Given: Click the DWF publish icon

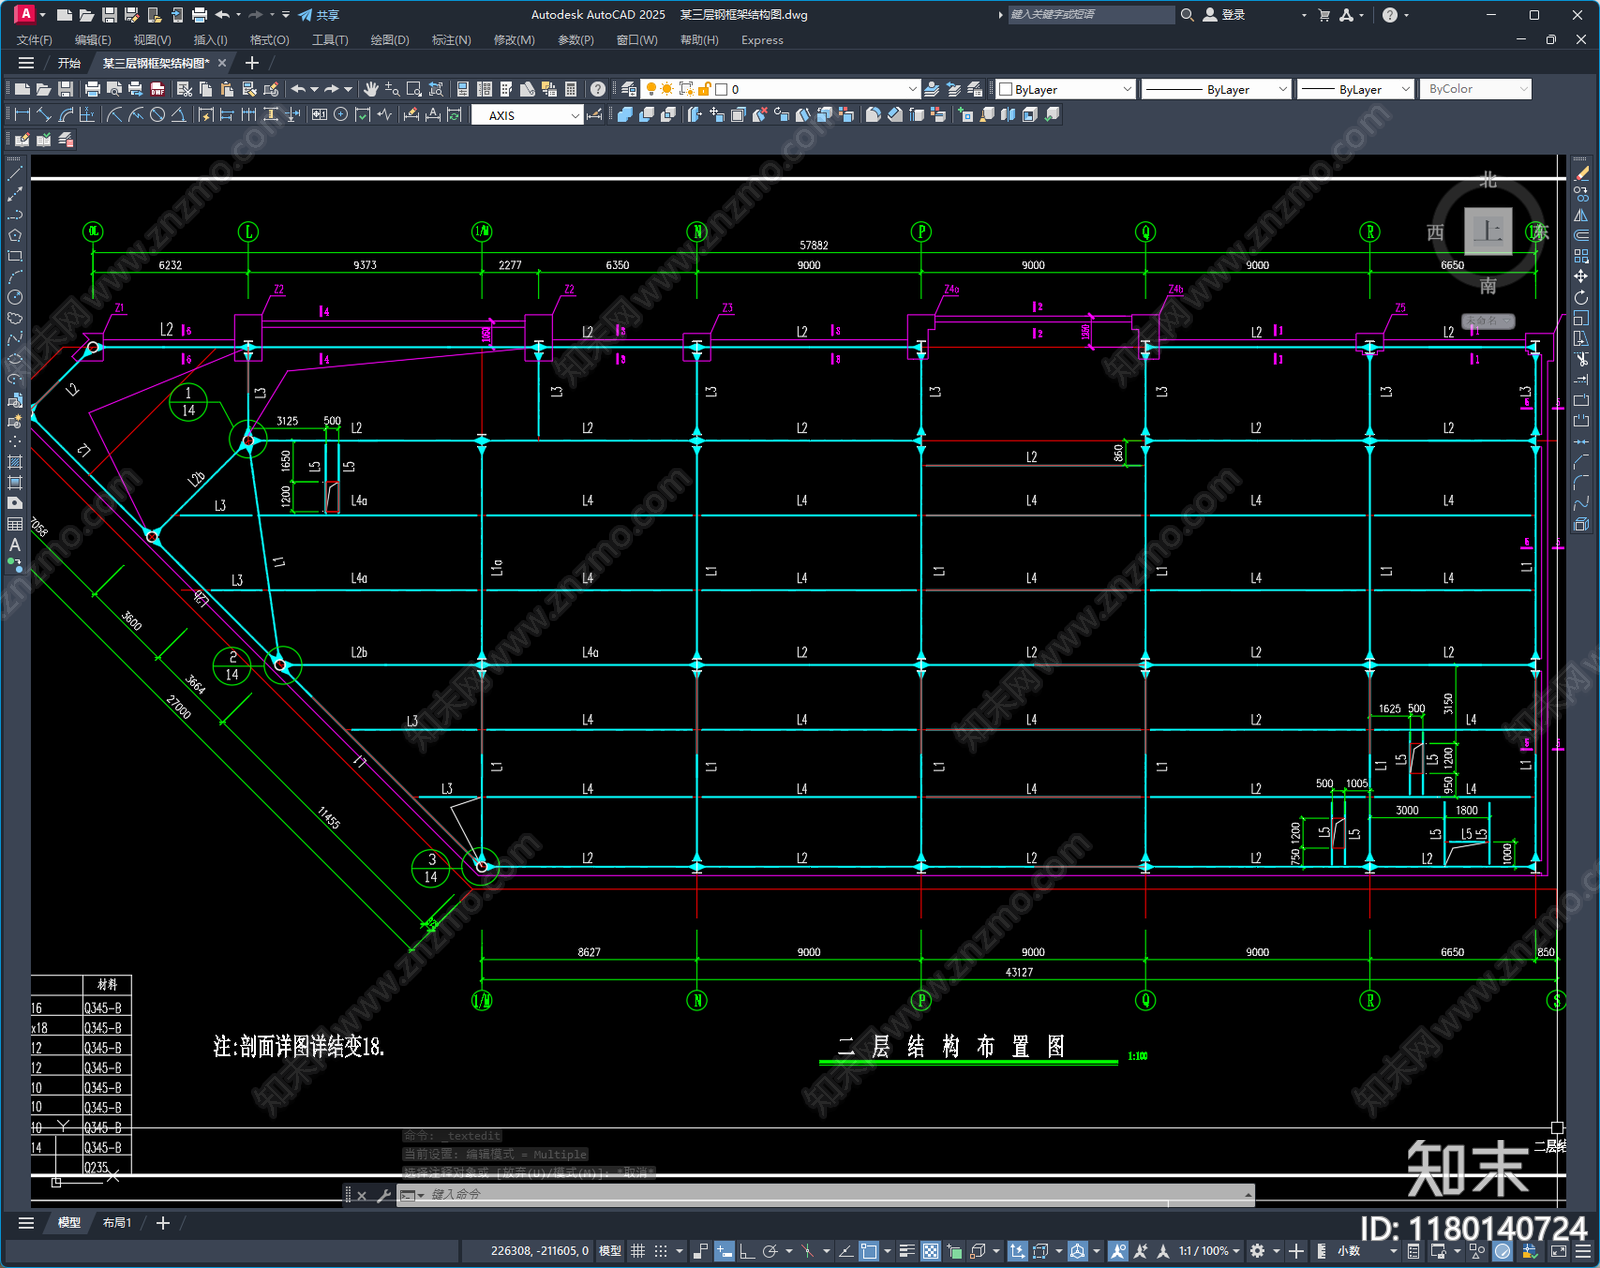Looking at the screenshot, I should [x=157, y=89].
